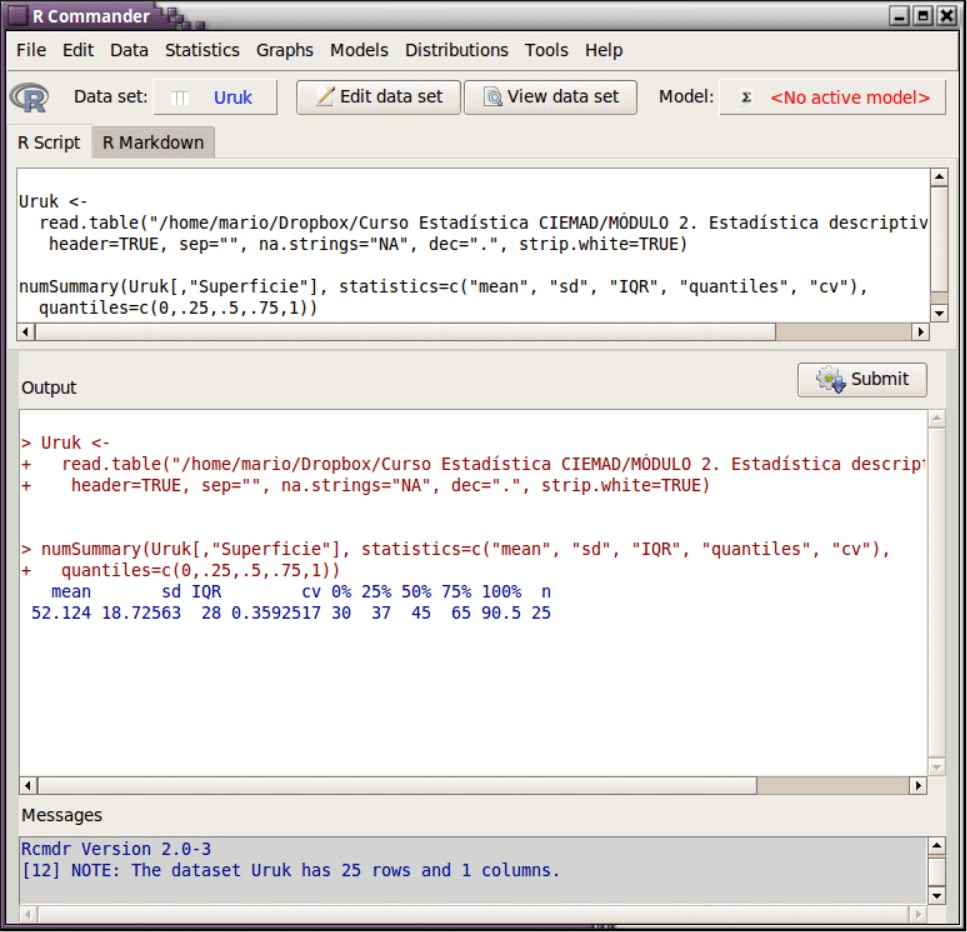Viewport: 967px width, 932px height.
Task: Switch to the R Script tab
Action: tap(49, 142)
